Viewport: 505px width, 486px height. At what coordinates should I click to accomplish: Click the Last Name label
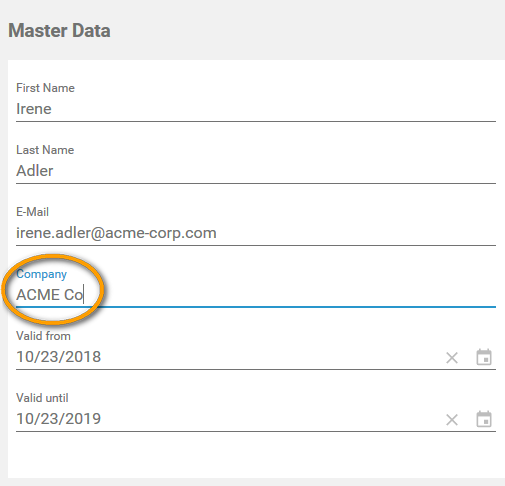[45, 150]
